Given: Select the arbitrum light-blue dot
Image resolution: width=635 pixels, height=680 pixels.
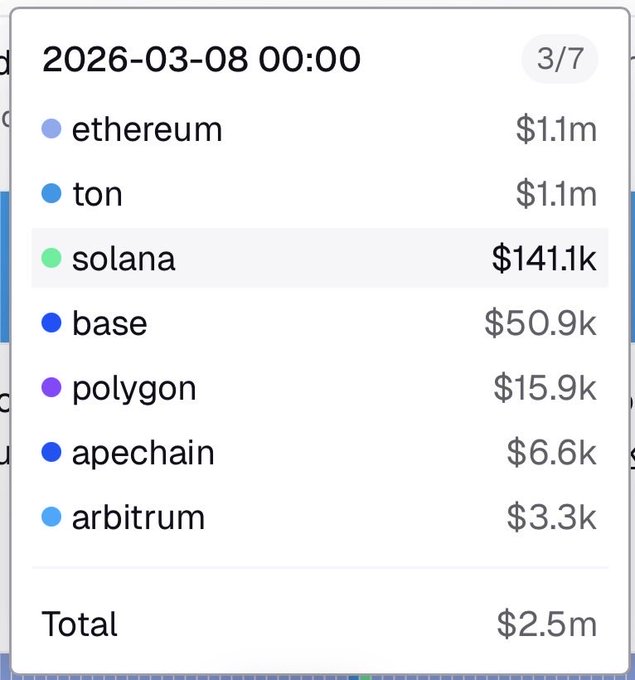Looking at the screenshot, I should [x=52, y=517].
